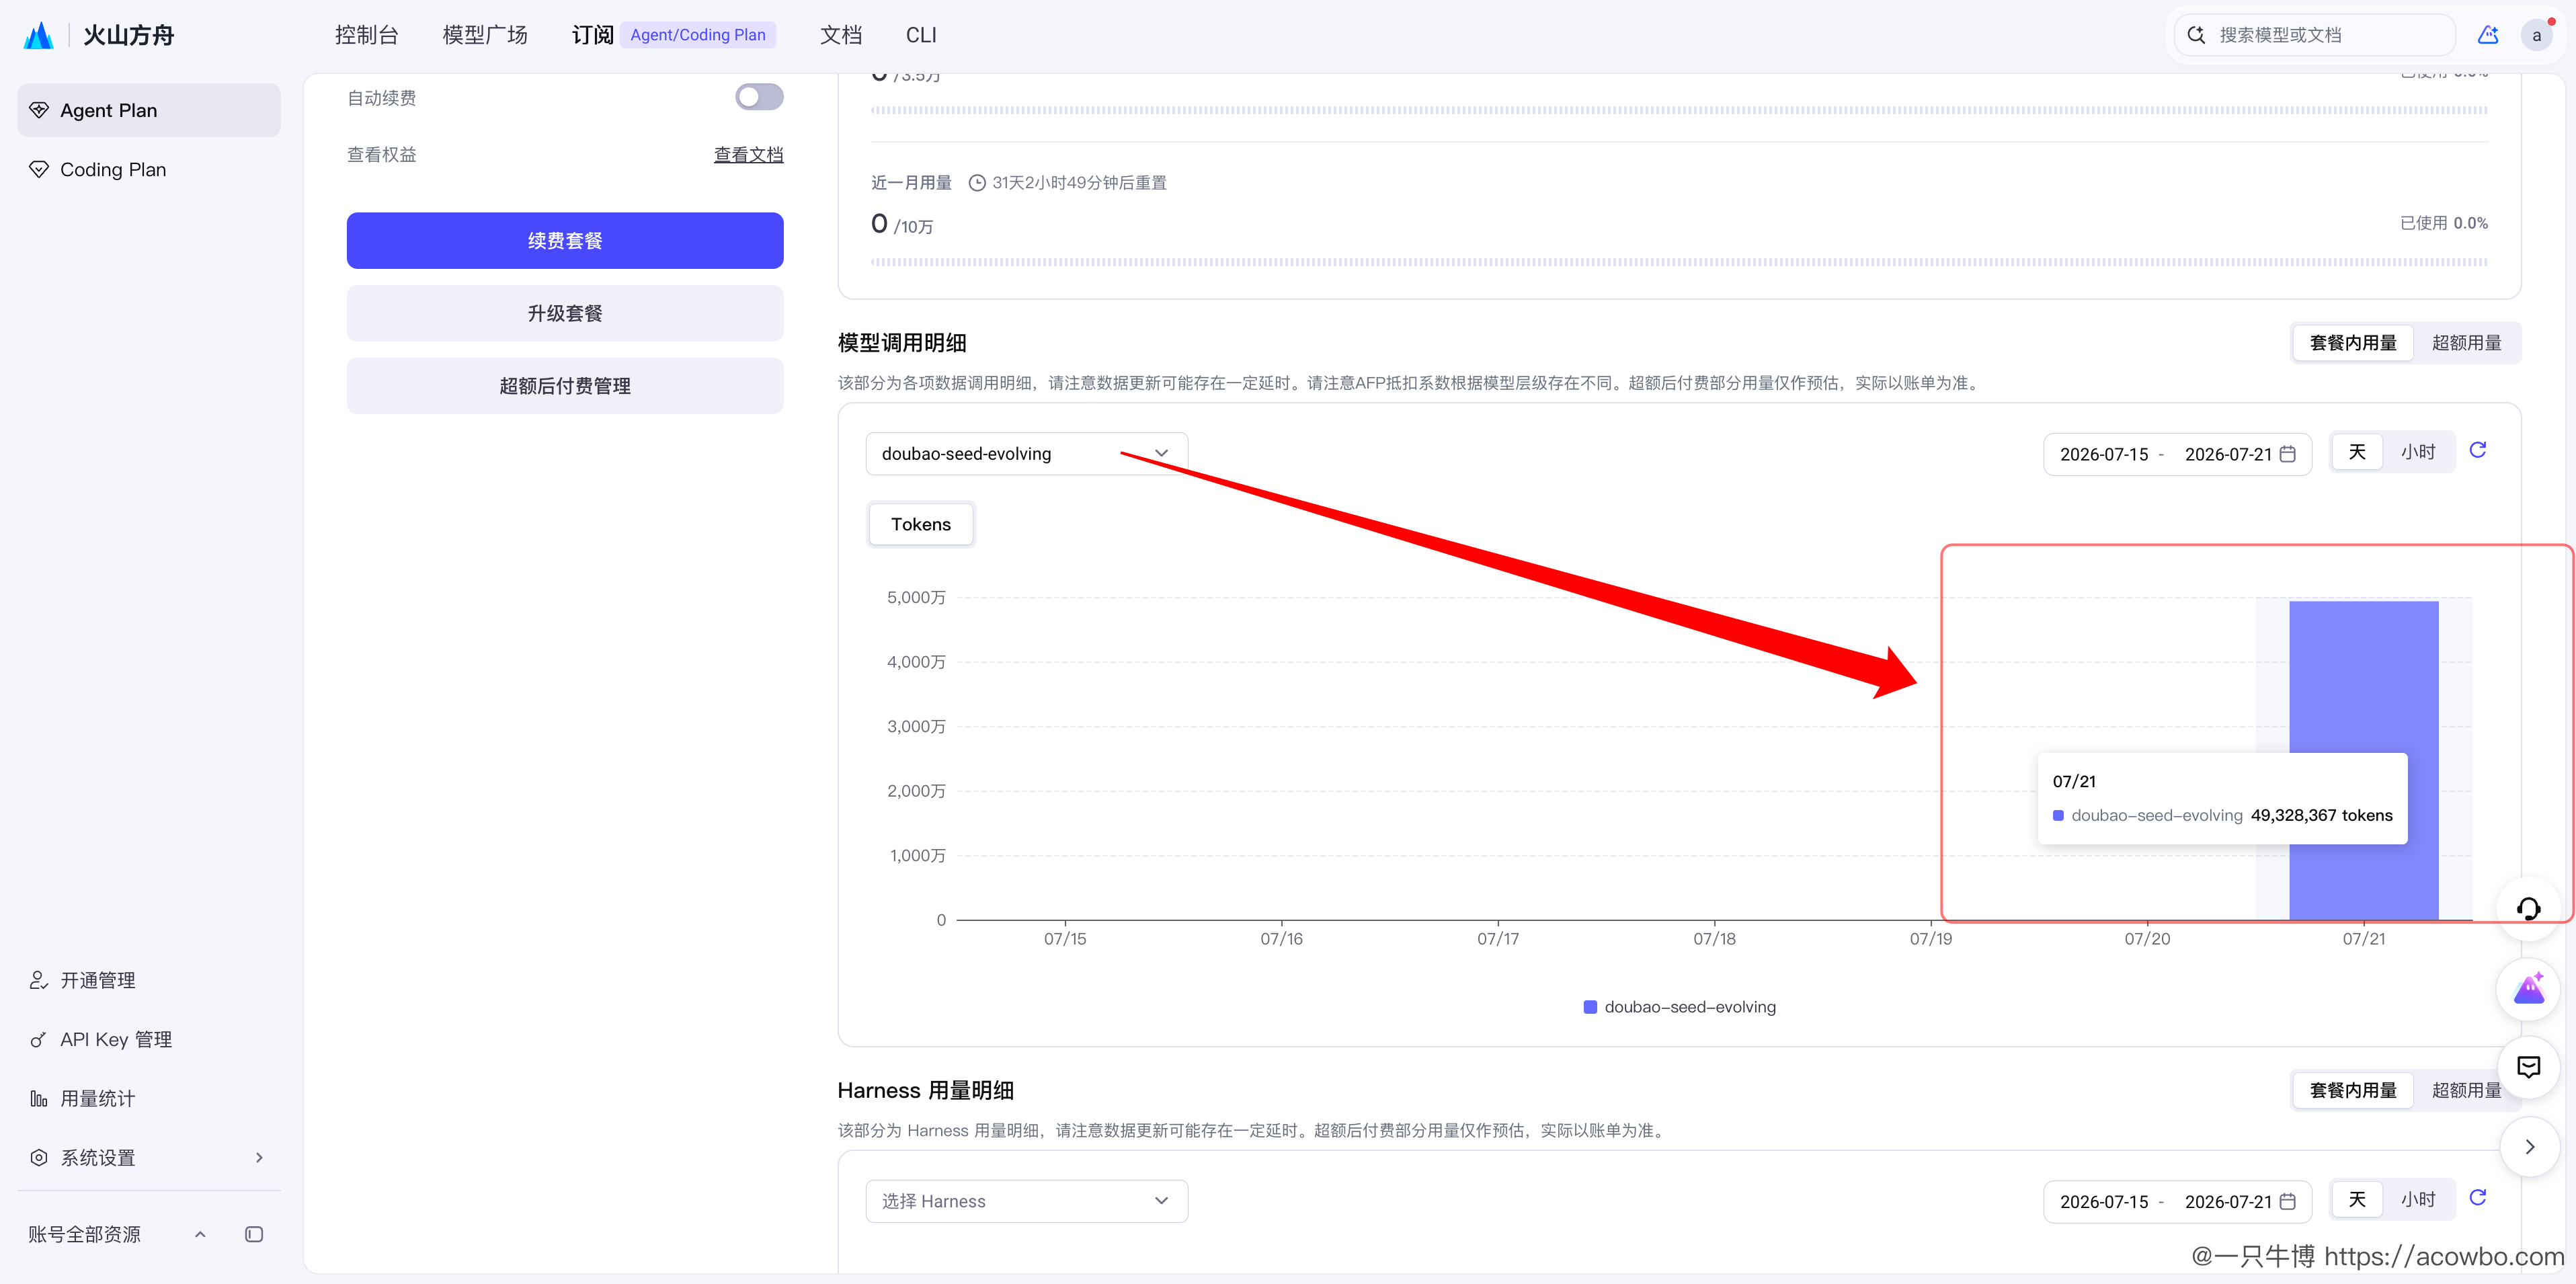Open model chart start date 2026-07-15
Image resolution: width=2576 pixels, height=1284 pixels.
[2104, 454]
